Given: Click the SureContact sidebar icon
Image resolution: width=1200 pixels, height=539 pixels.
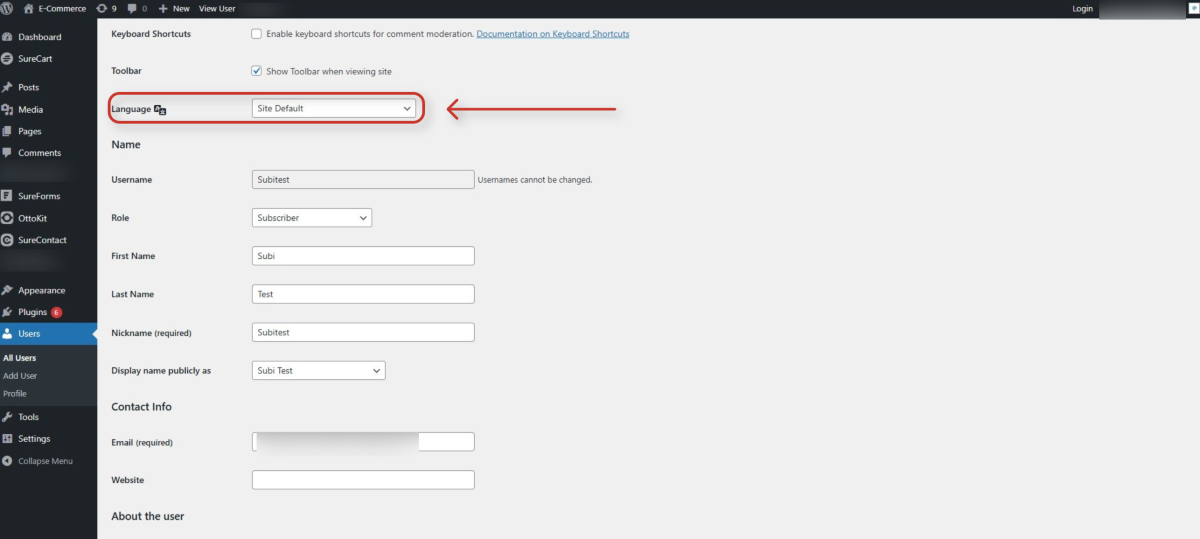Looking at the screenshot, I should coord(7,240).
